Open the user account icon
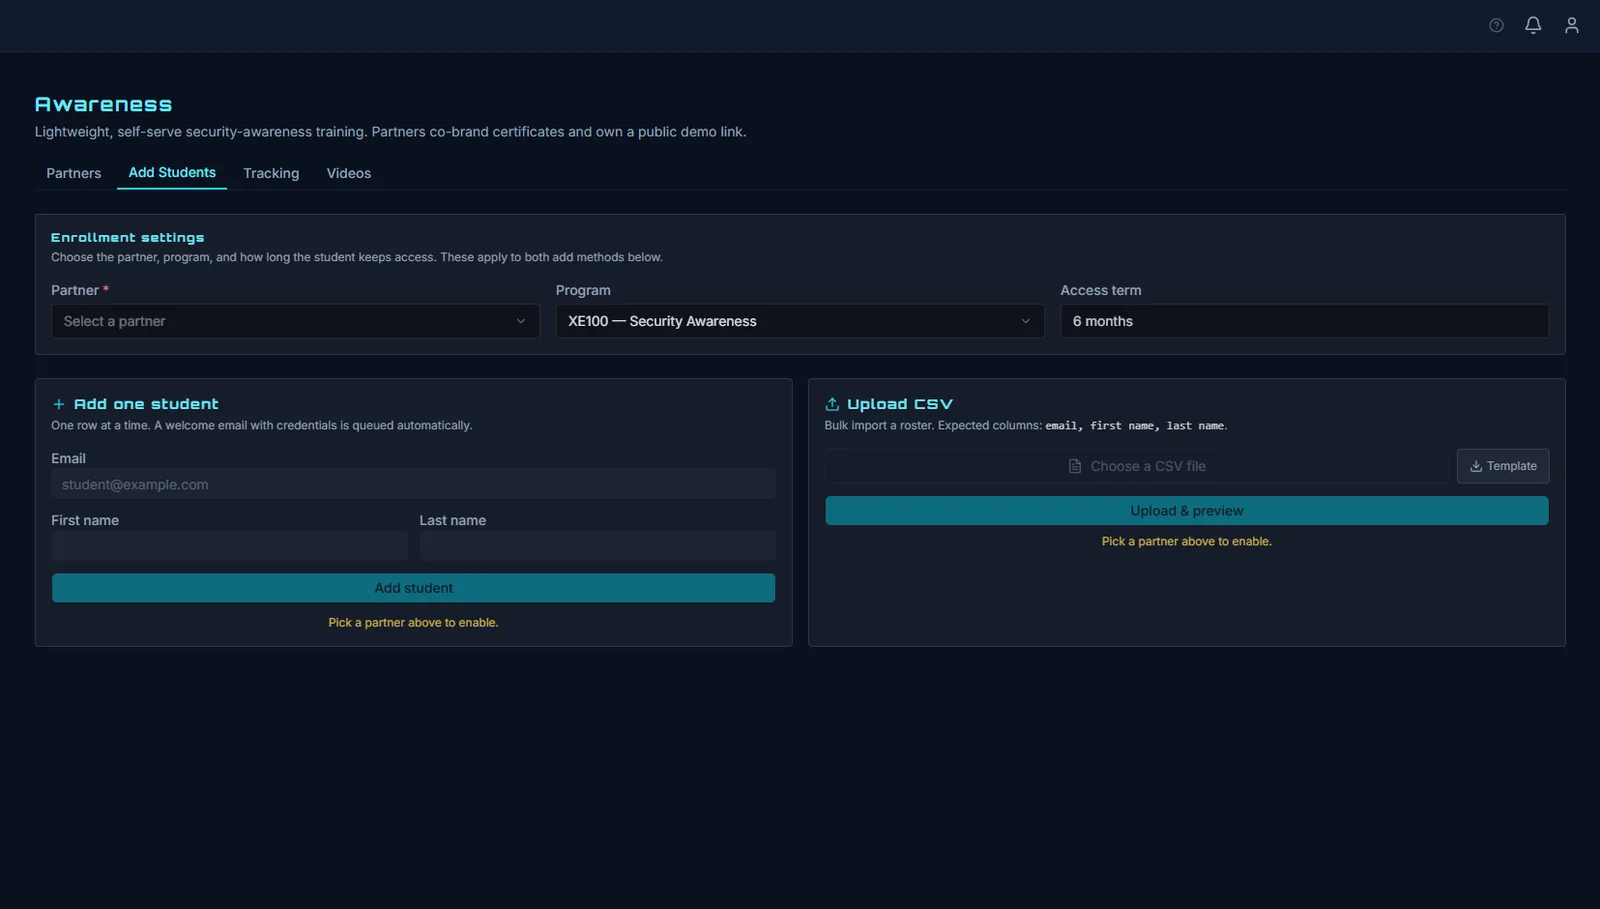Viewport: 1600px width, 909px height. (1572, 25)
